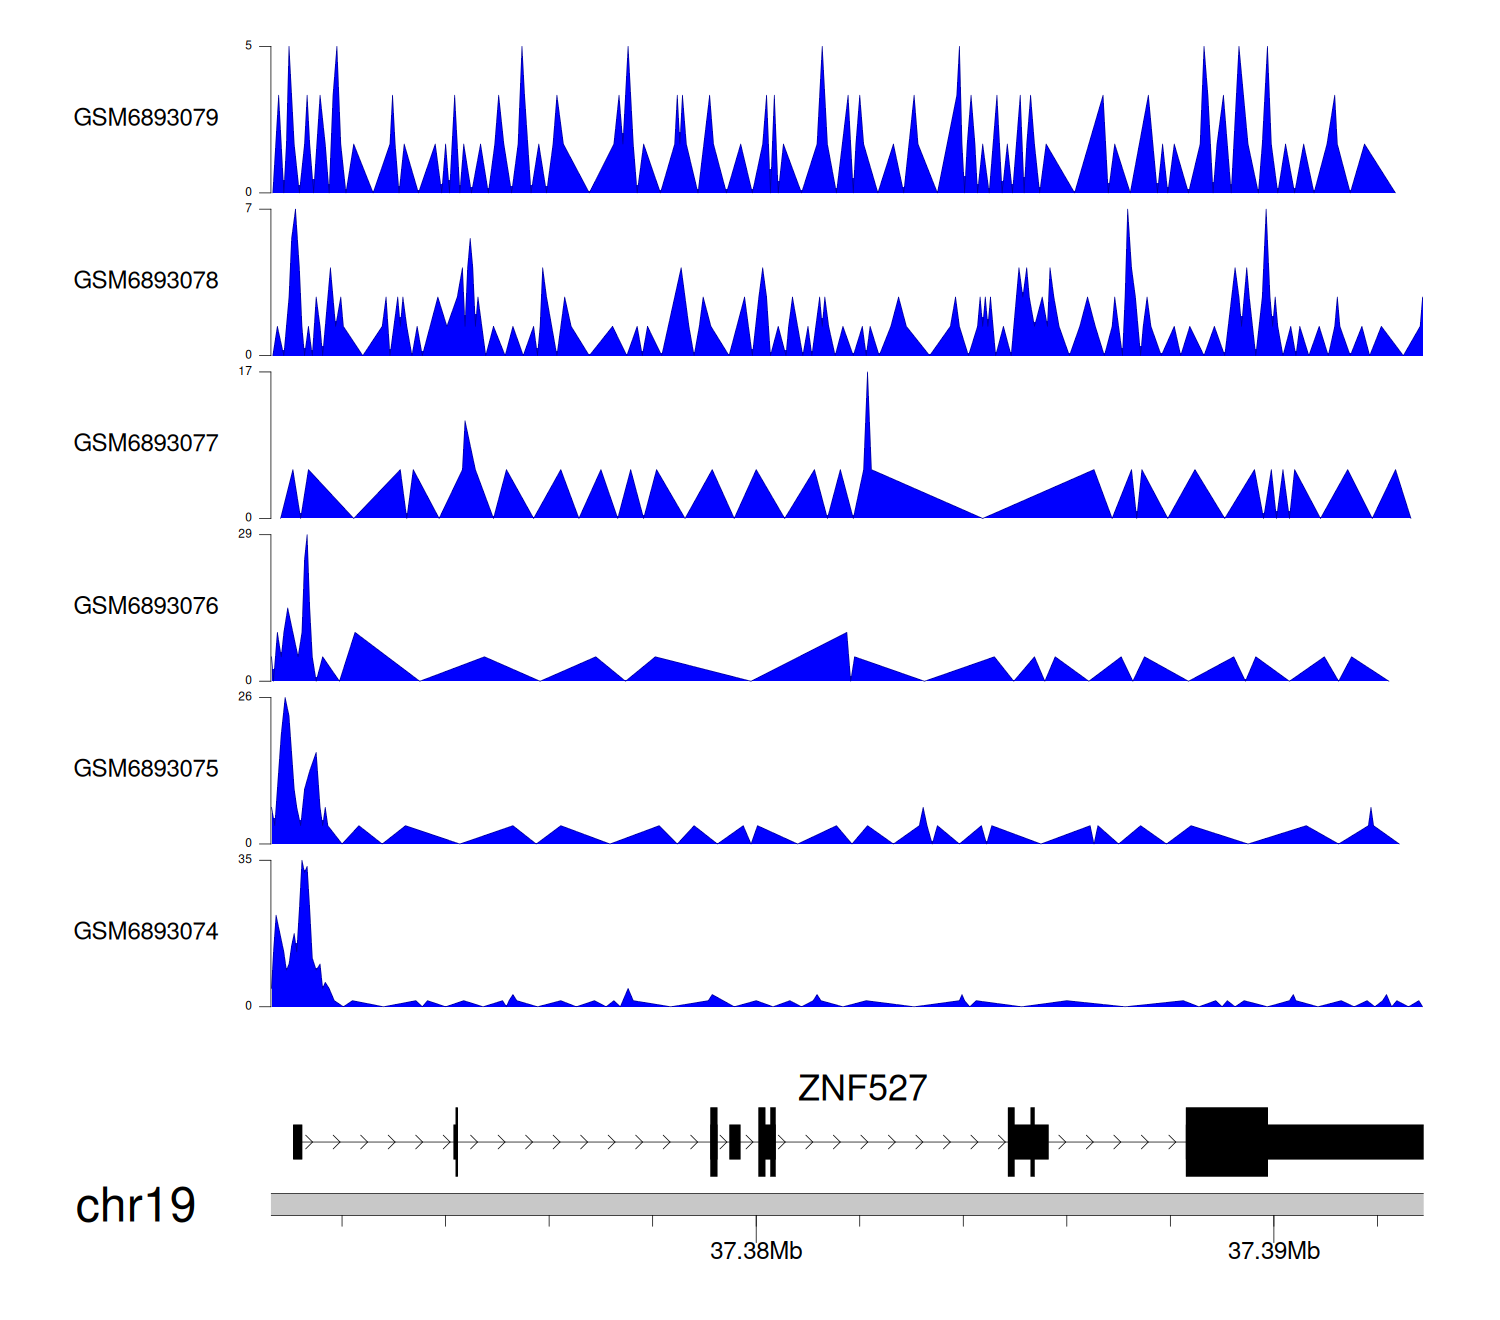Click the y-axis maximum value 17

coord(245,371)
